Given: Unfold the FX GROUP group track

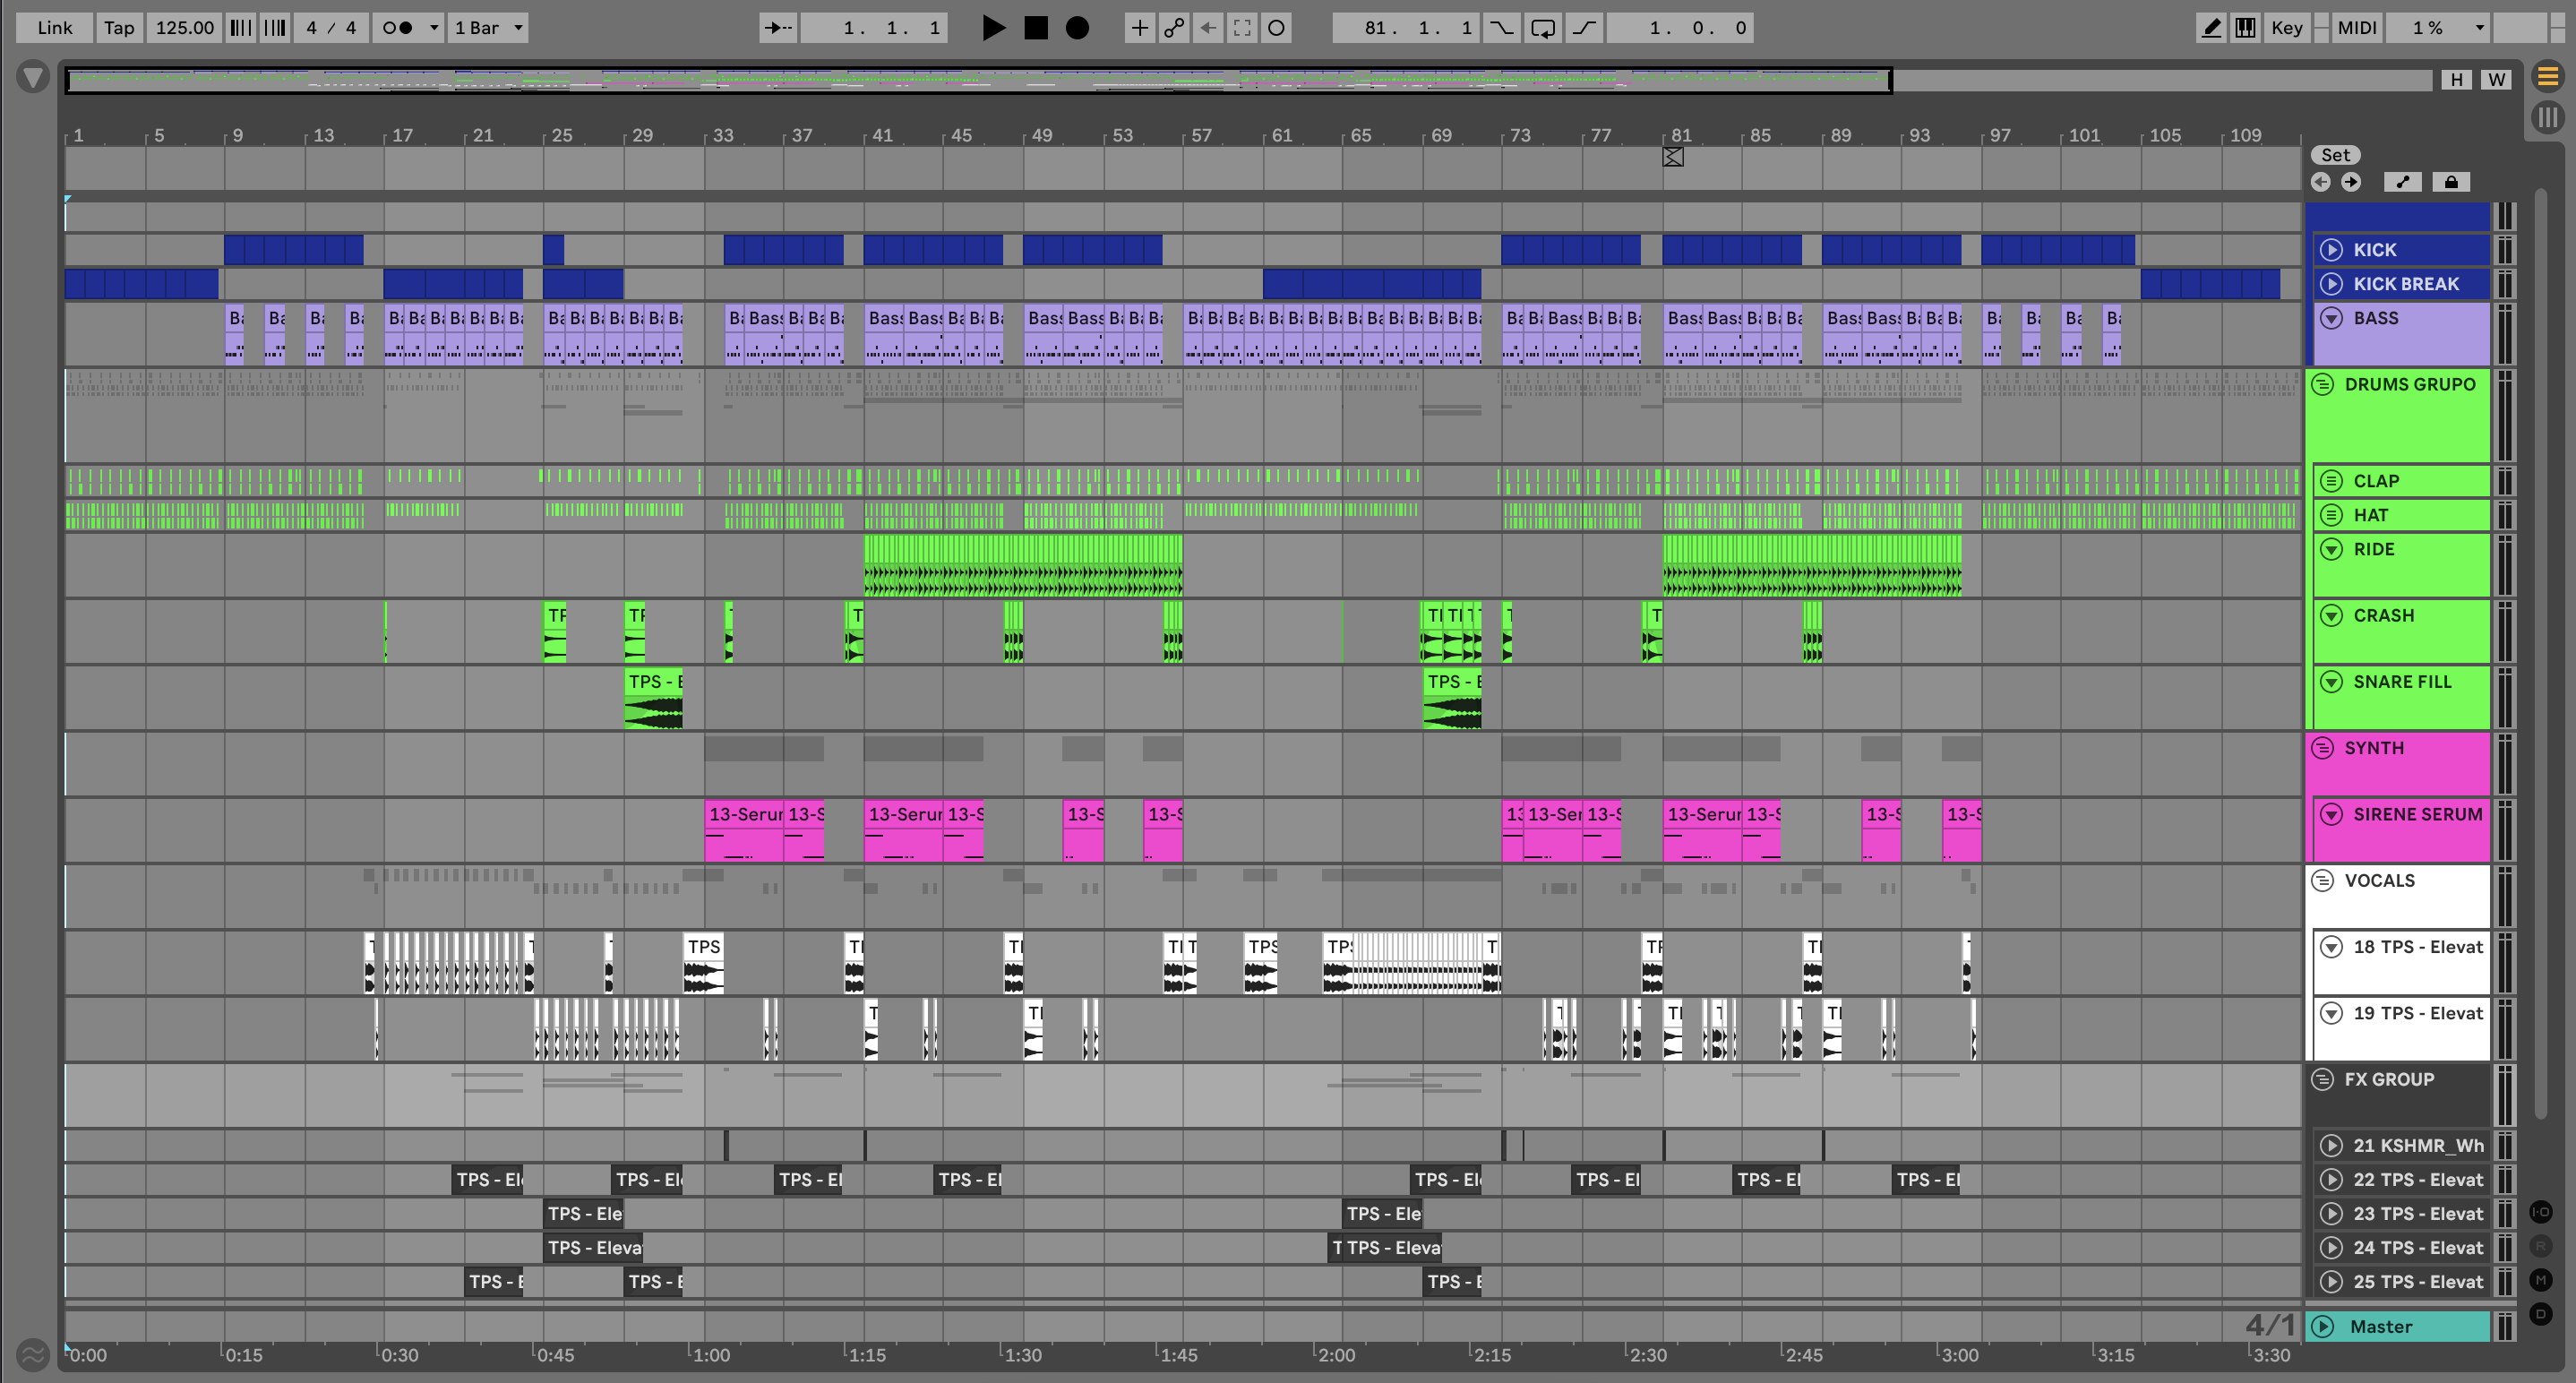Looking at the screenshot, I should tap(2323, 1079).
